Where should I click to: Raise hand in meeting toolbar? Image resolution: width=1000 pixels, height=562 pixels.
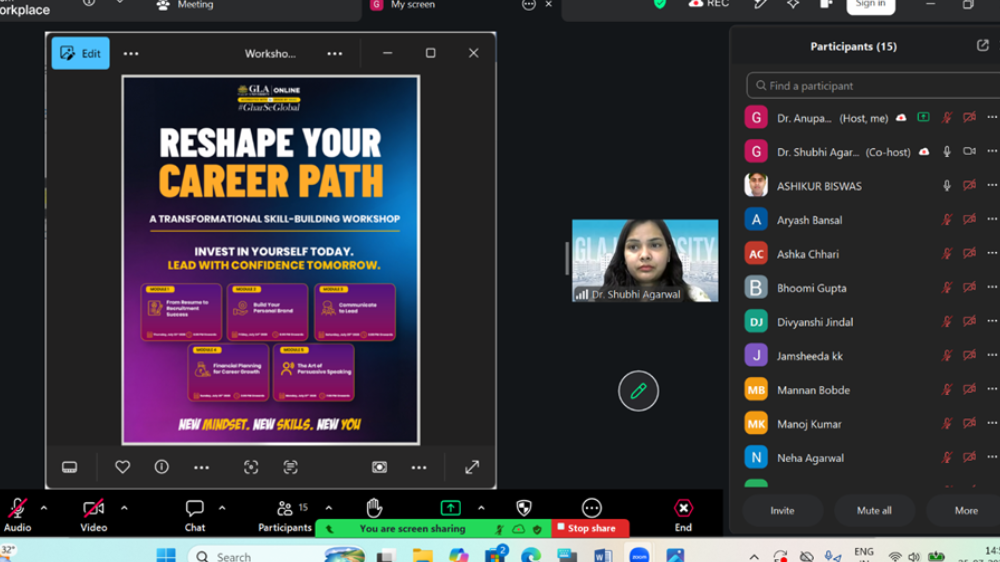[x=374, y=508]
